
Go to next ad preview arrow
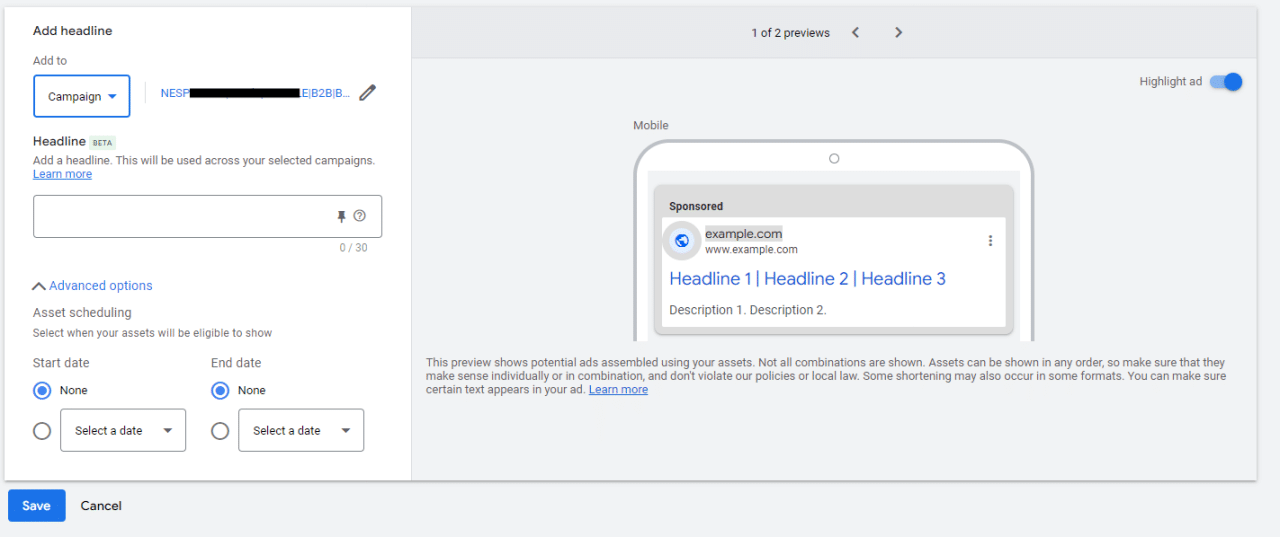[898, 33]
